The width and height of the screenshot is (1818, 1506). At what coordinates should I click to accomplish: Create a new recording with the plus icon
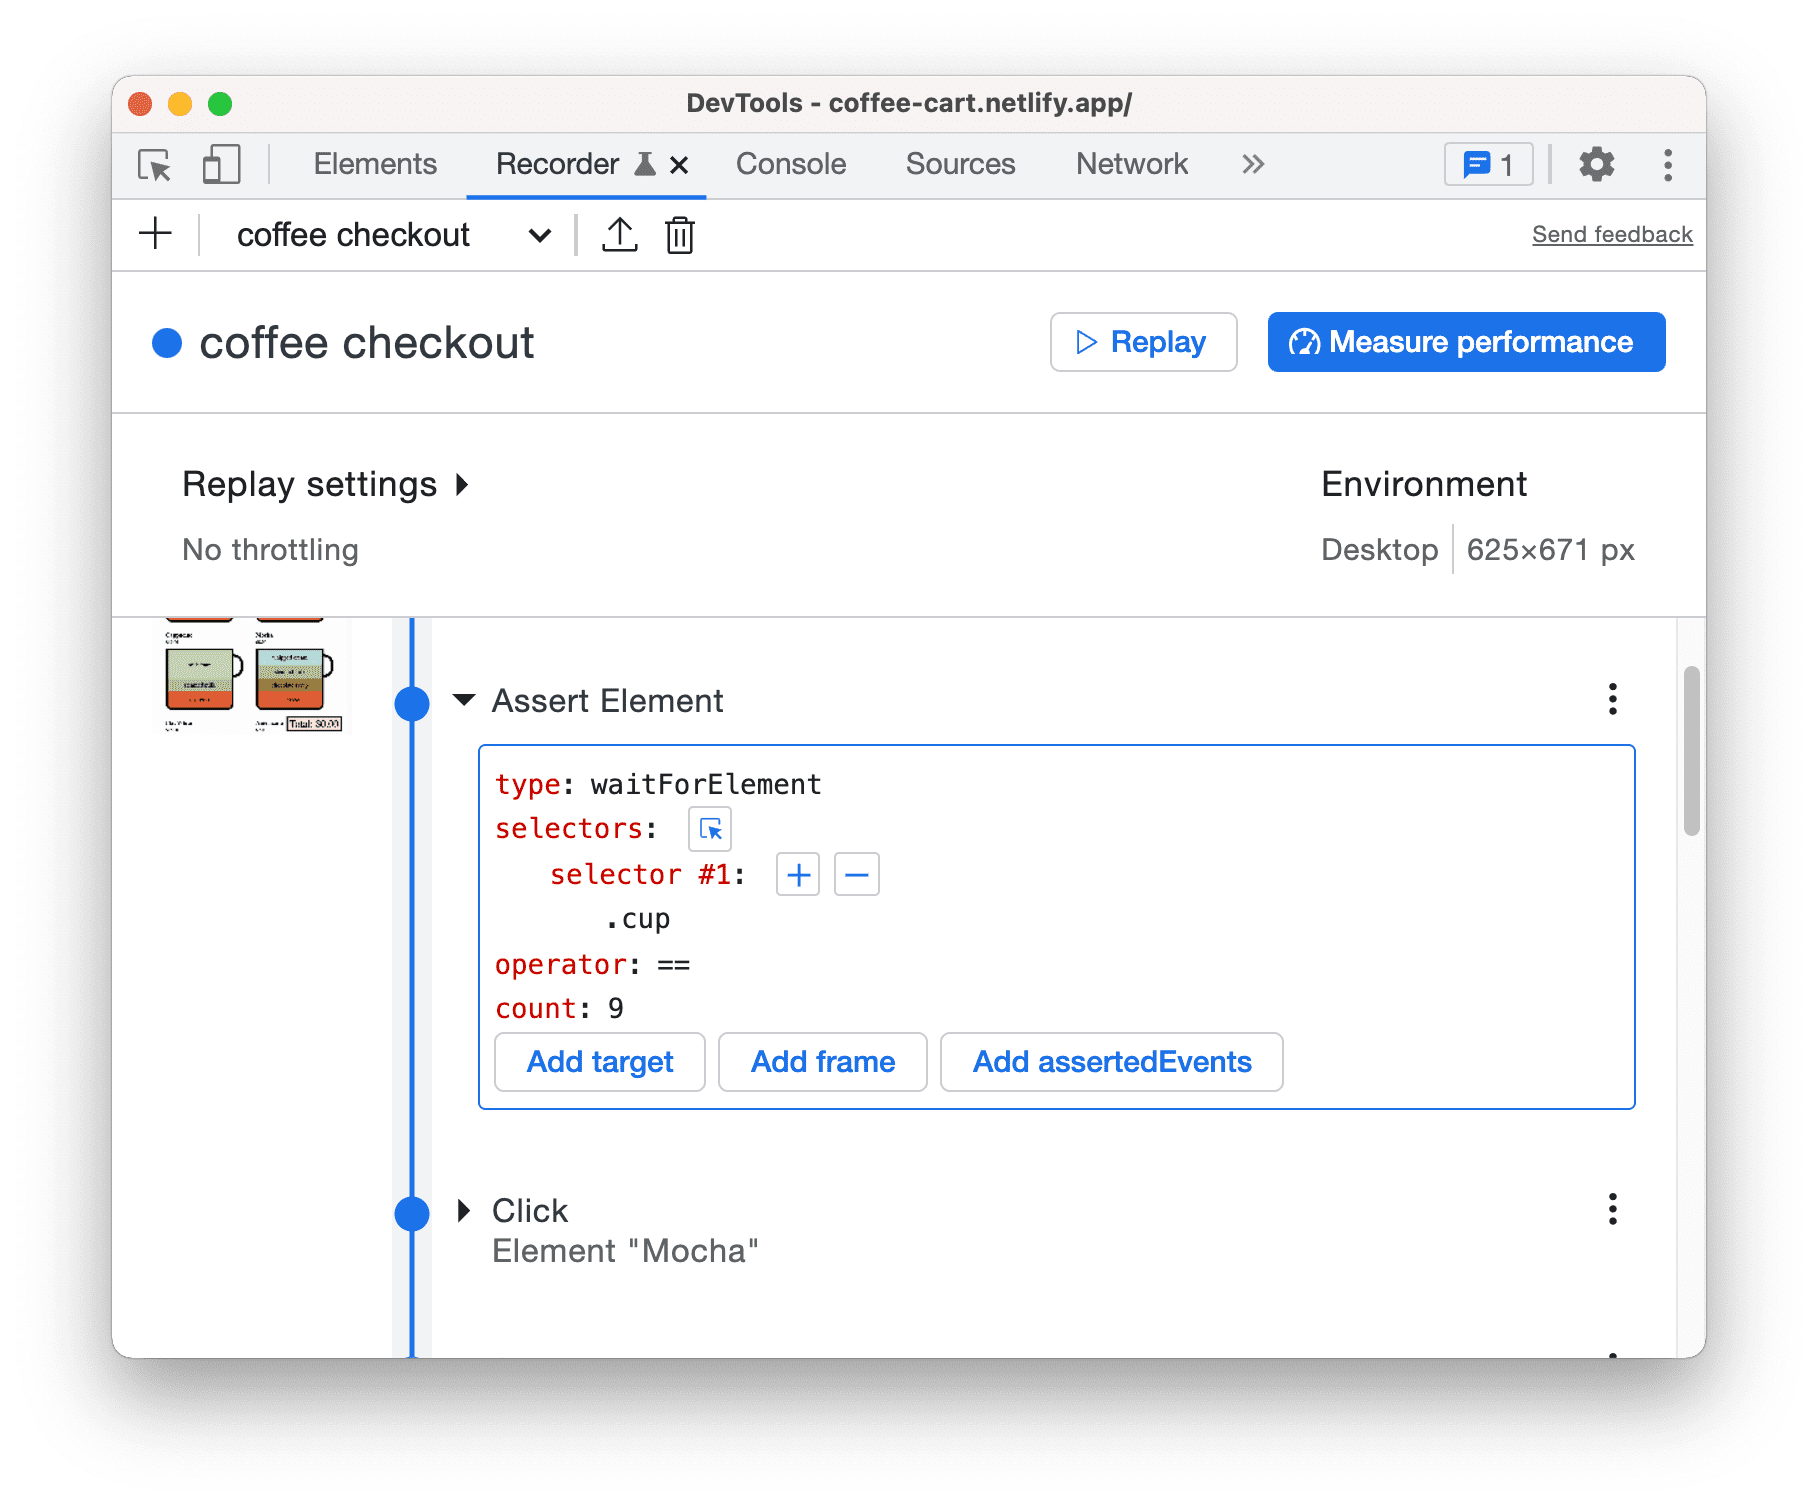(155, 234)
